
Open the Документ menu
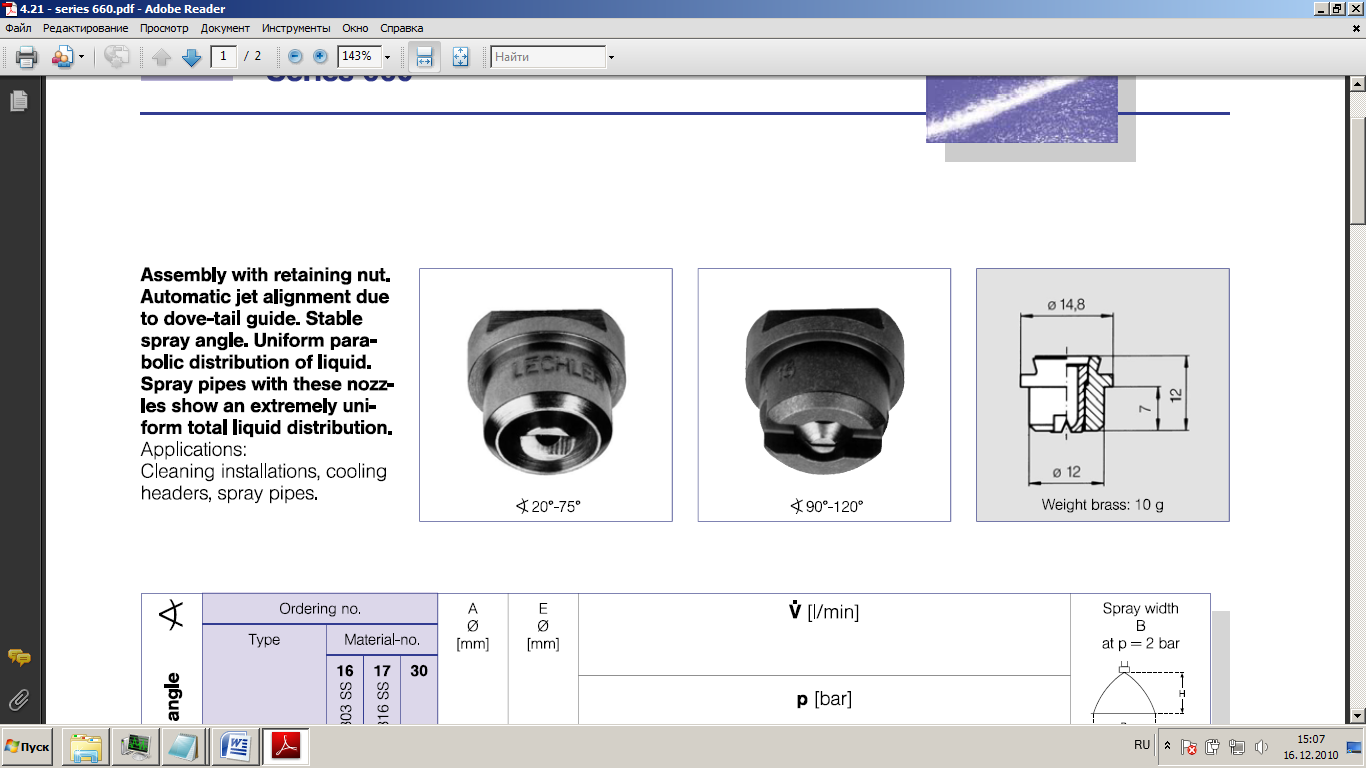pos(225,28)
